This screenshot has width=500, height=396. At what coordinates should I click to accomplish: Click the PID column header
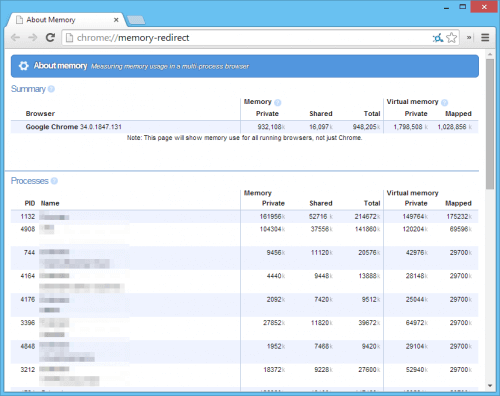(30, 203)
